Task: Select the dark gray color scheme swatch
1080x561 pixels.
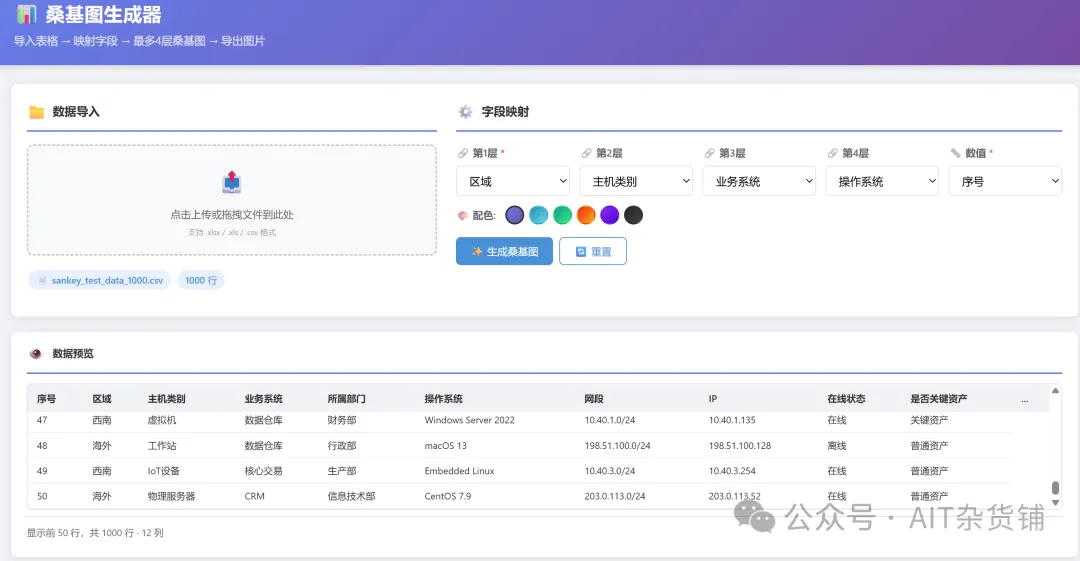Action: (634, 215)
